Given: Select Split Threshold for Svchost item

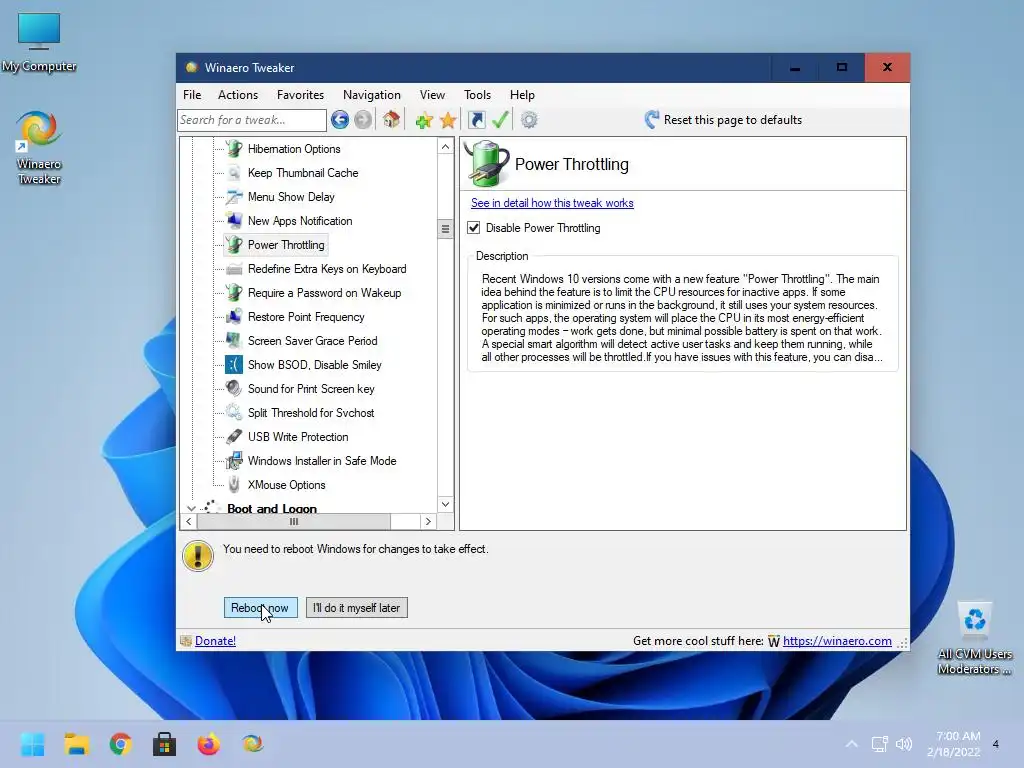Looking at the screenshot, I should point(312,413).
